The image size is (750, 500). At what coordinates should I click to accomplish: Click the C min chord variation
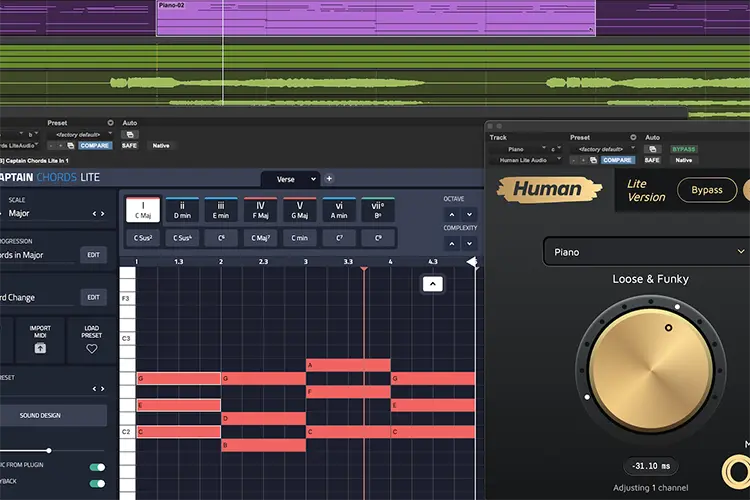pos(299,238)
